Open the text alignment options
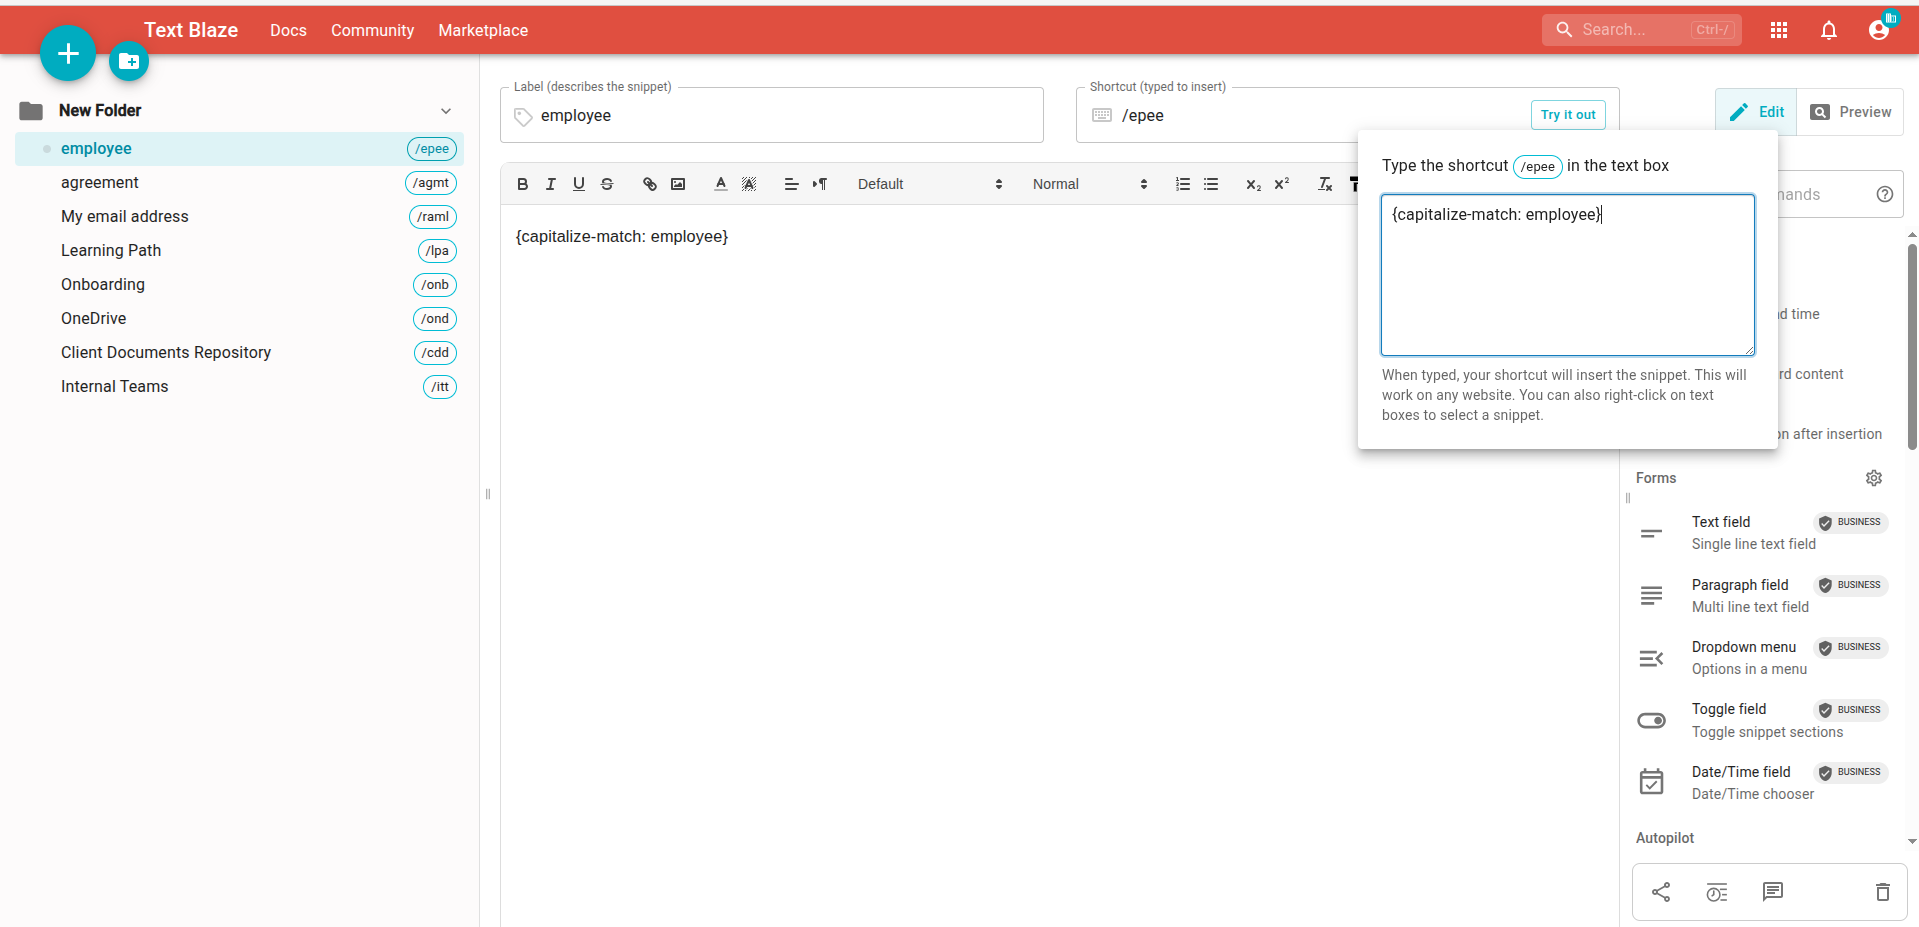This screenshot has height=927, width=1919. click(791, 184)
